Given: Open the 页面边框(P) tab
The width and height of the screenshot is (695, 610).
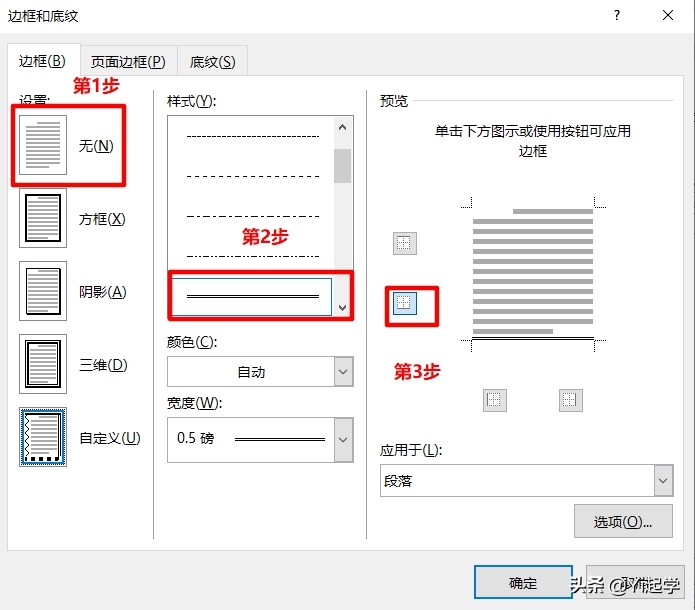Looking at the screenshot, I should (x=129, y=62).
